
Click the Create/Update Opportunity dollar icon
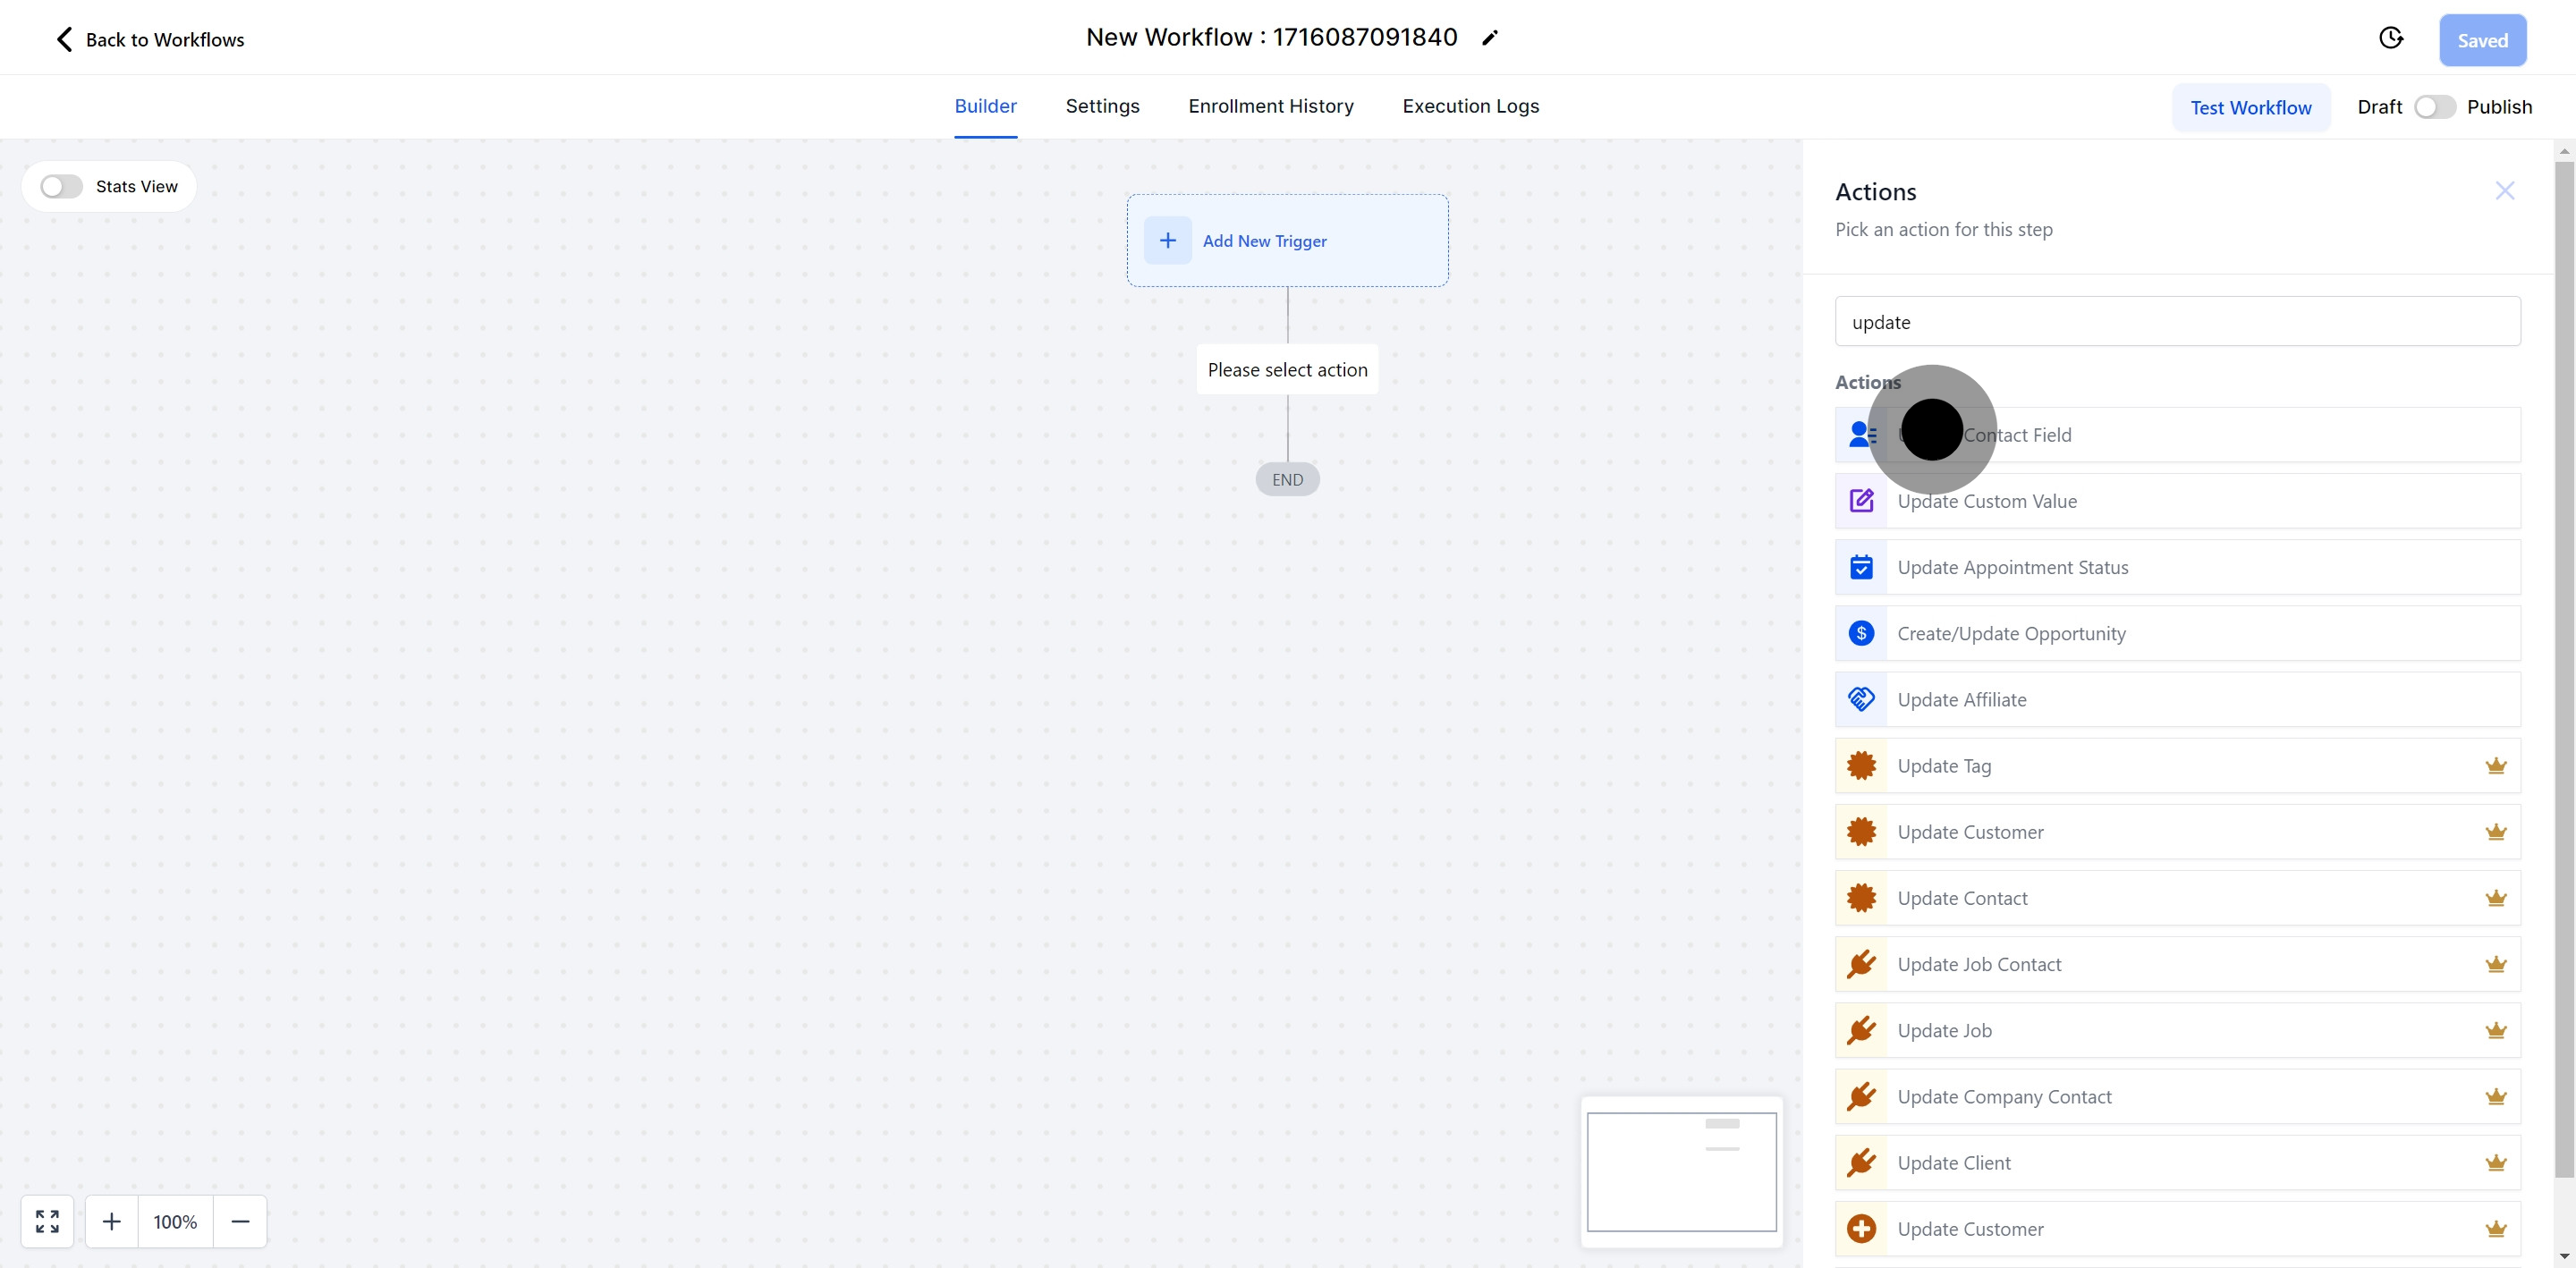point(1861,633)
